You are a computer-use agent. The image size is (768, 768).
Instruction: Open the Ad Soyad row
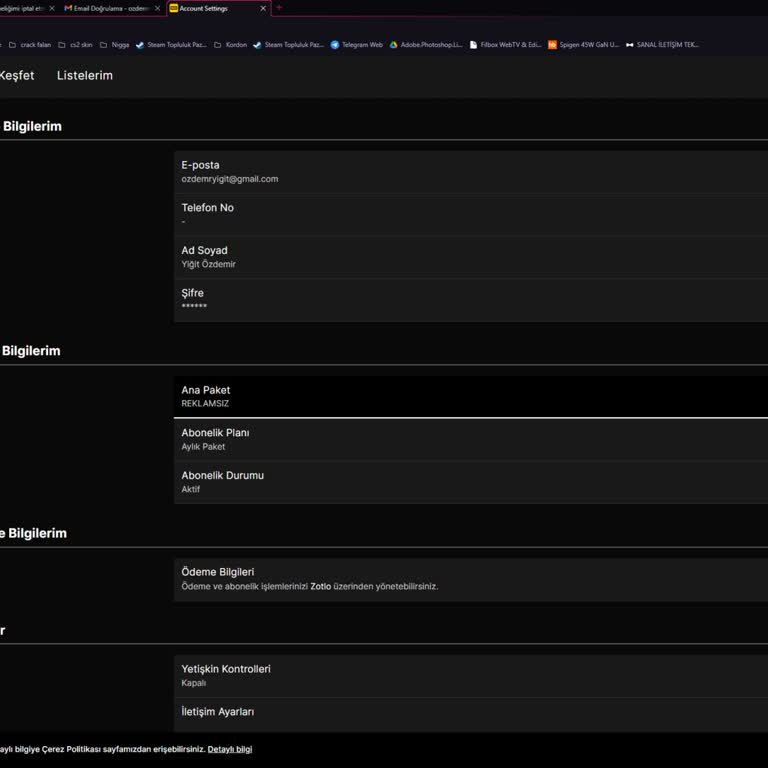[471, 257]
